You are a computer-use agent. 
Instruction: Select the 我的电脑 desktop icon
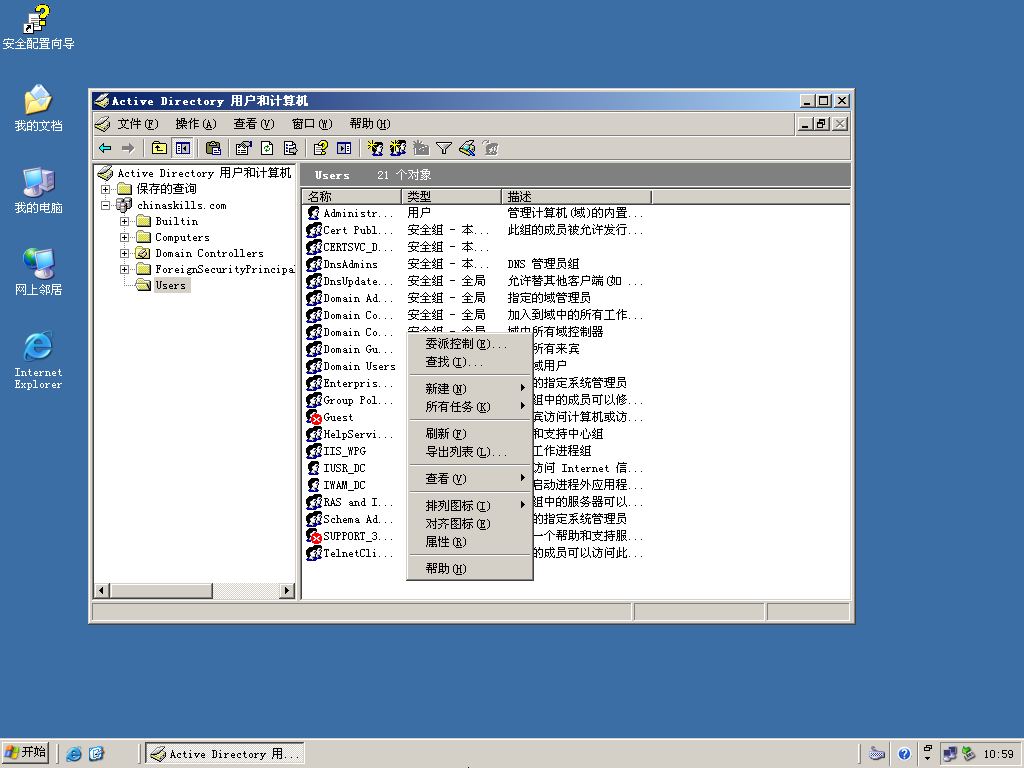pos(38,191)
